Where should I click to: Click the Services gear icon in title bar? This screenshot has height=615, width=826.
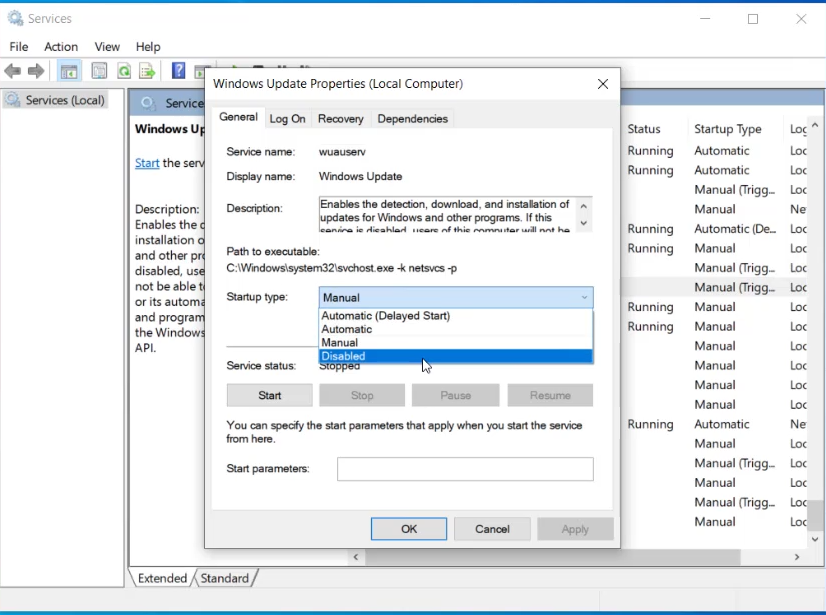click(x=15, y=18)
